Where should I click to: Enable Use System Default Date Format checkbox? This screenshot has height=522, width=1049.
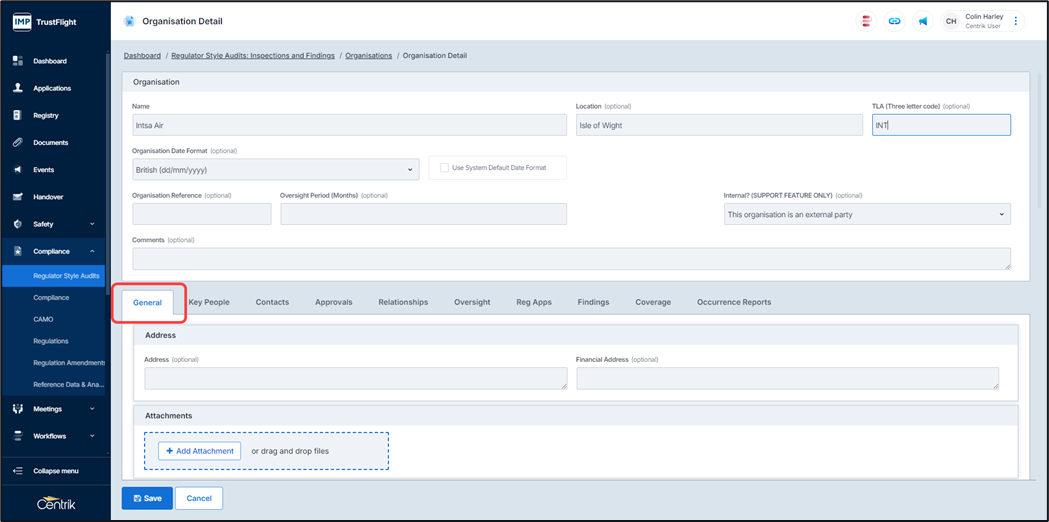[x=445, y=168]
